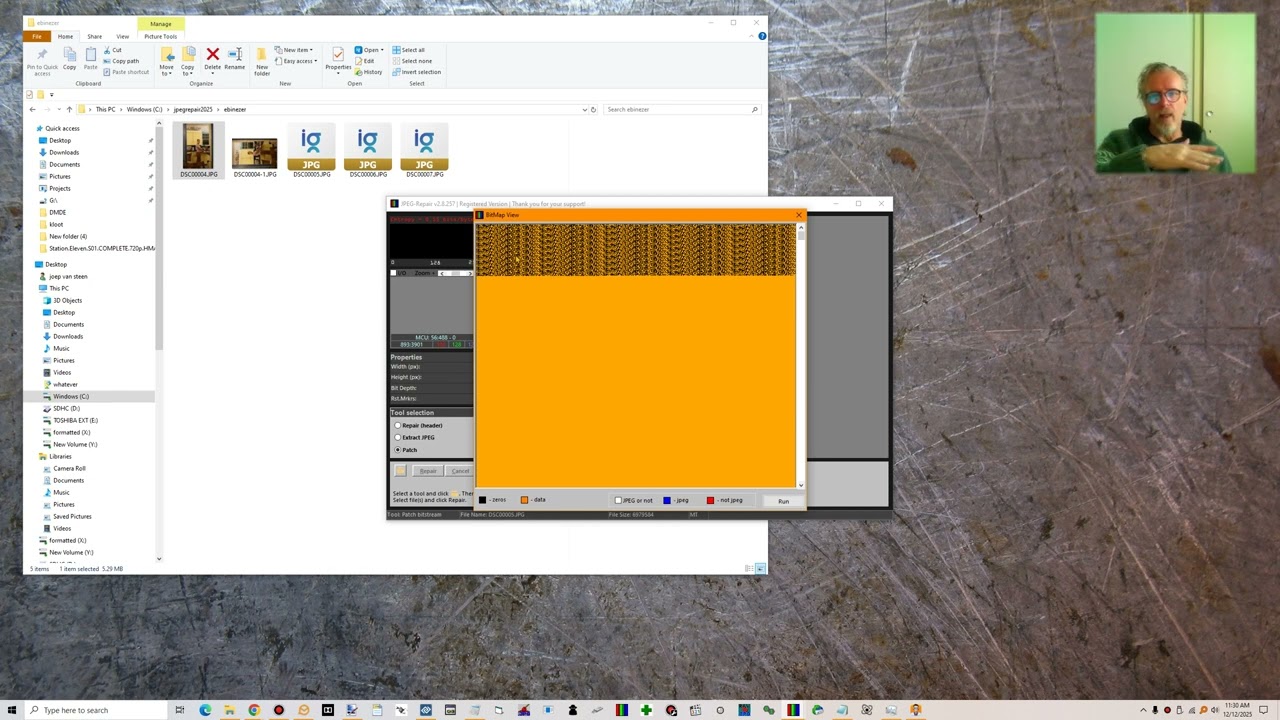1280x720 pixels.
Task: Open the File tab in Explorer
Action: (x=37, y=36)
